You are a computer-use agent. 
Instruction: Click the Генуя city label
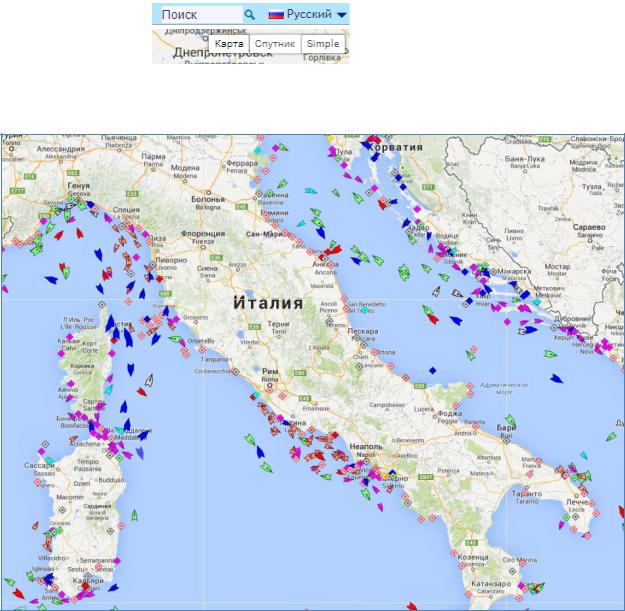point(79,186)
